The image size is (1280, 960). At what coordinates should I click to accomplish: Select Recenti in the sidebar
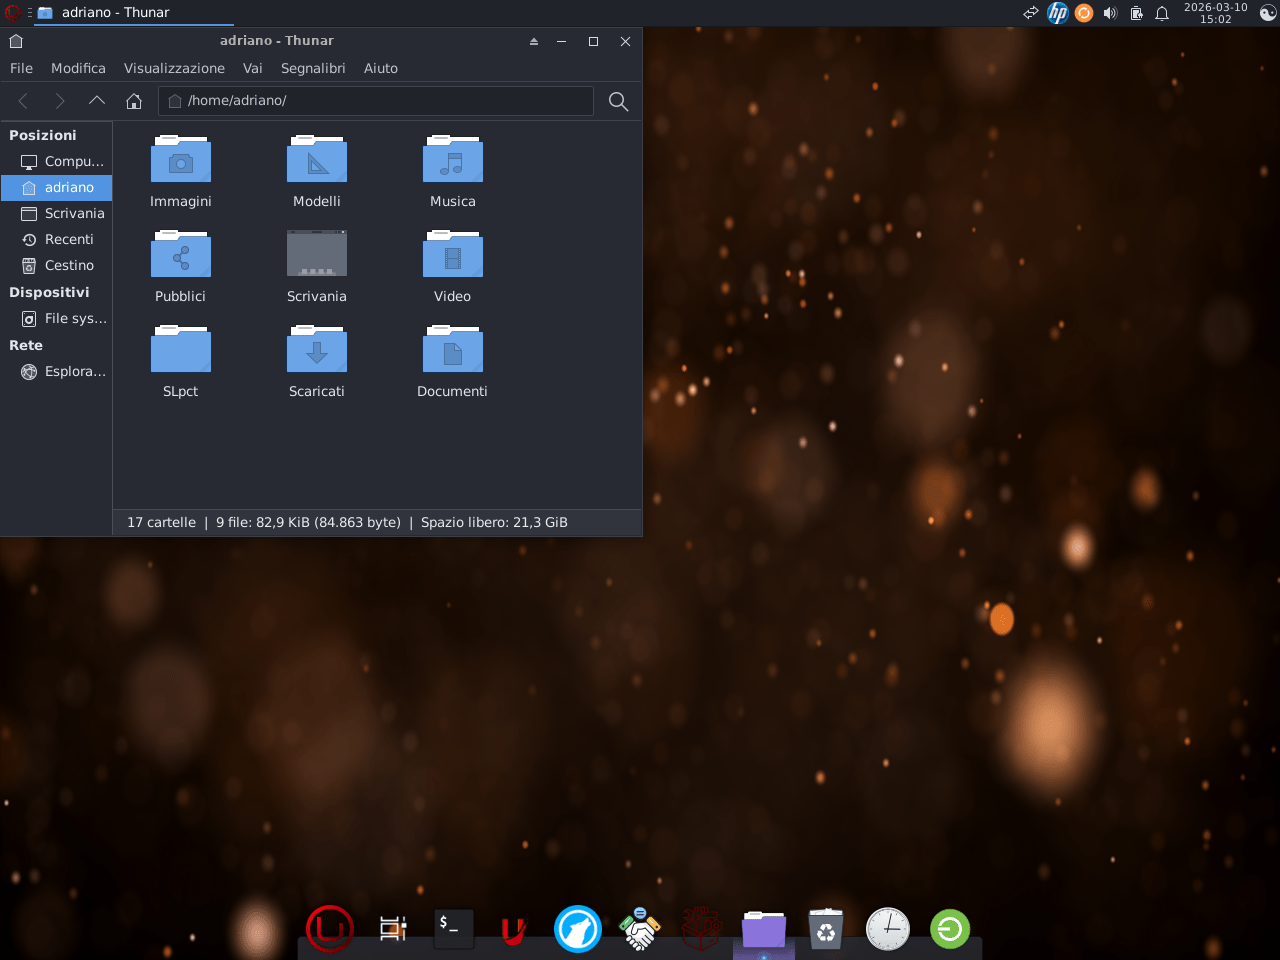pyautogui.click(x=69, y=239)
